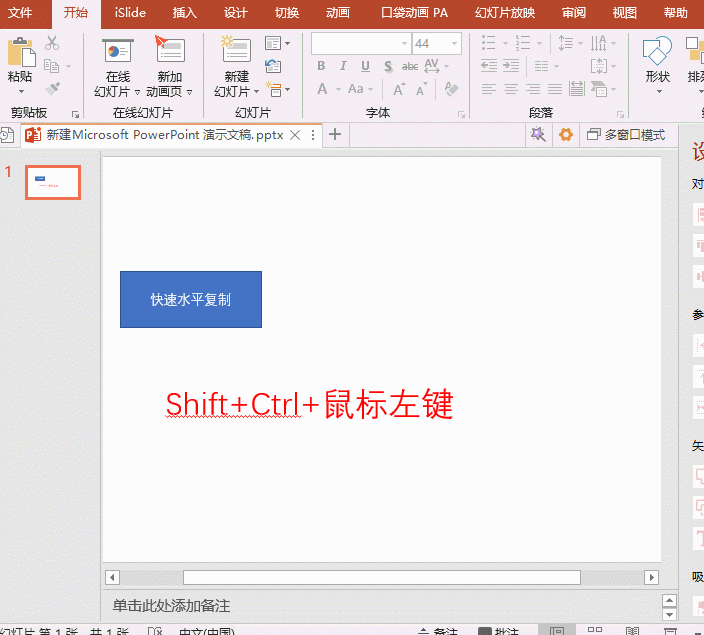Click the Paste (粘贴) clipboard icon
The height and width of the screenshot is (635, 704).
click(20, 54)
